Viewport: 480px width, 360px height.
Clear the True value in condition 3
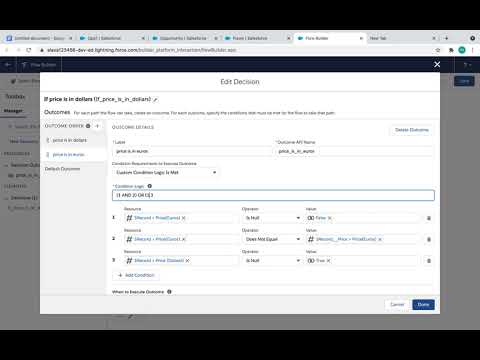329,261
